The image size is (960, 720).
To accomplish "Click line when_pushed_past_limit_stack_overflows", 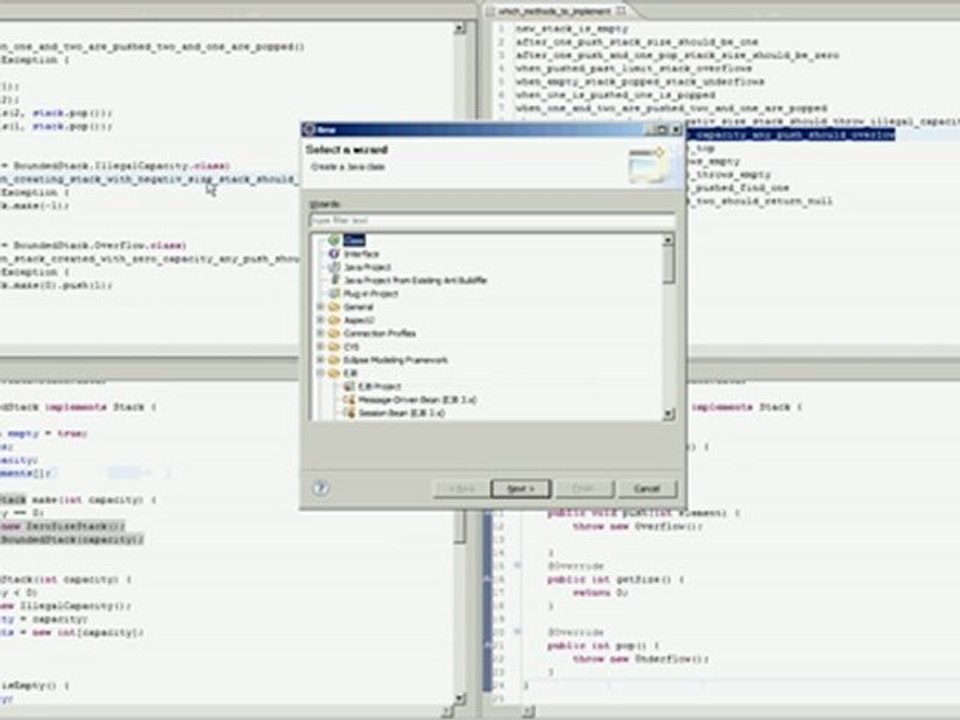I will [633, 68].
